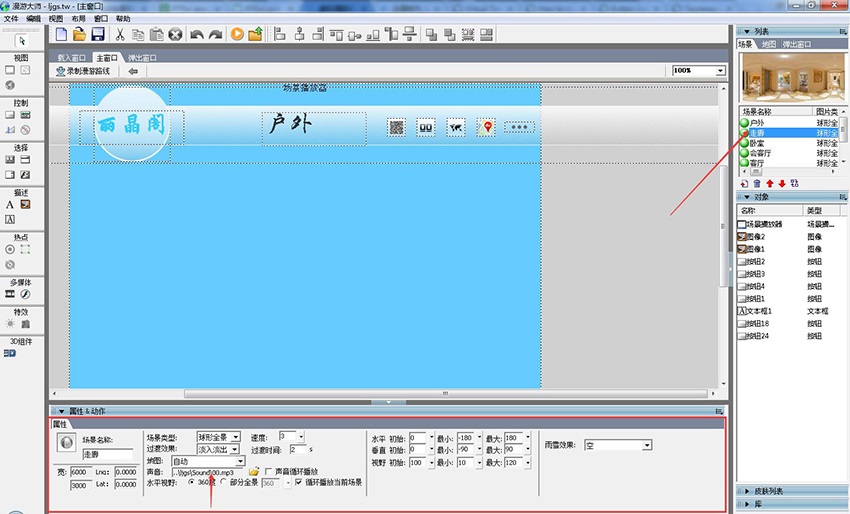Click the 录制漫游路线 button
This screenshot has width=850, height=514.
[x=89, y=71]
